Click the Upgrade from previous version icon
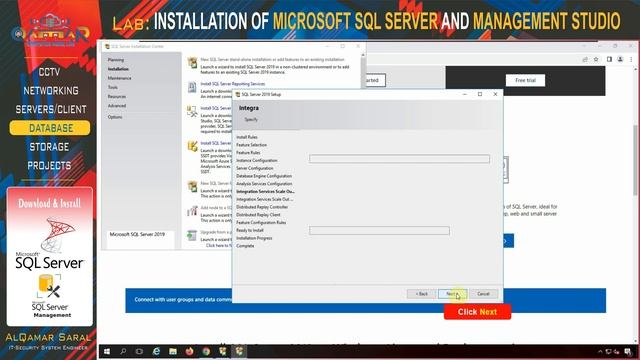This screenshot has width=640, height=360. [192, 236]
